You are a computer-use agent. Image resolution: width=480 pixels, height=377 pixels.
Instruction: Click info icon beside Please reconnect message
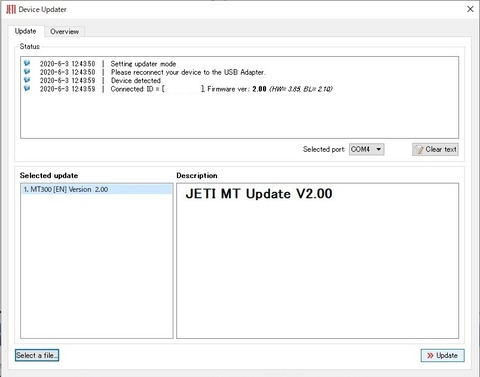[27, 72]
